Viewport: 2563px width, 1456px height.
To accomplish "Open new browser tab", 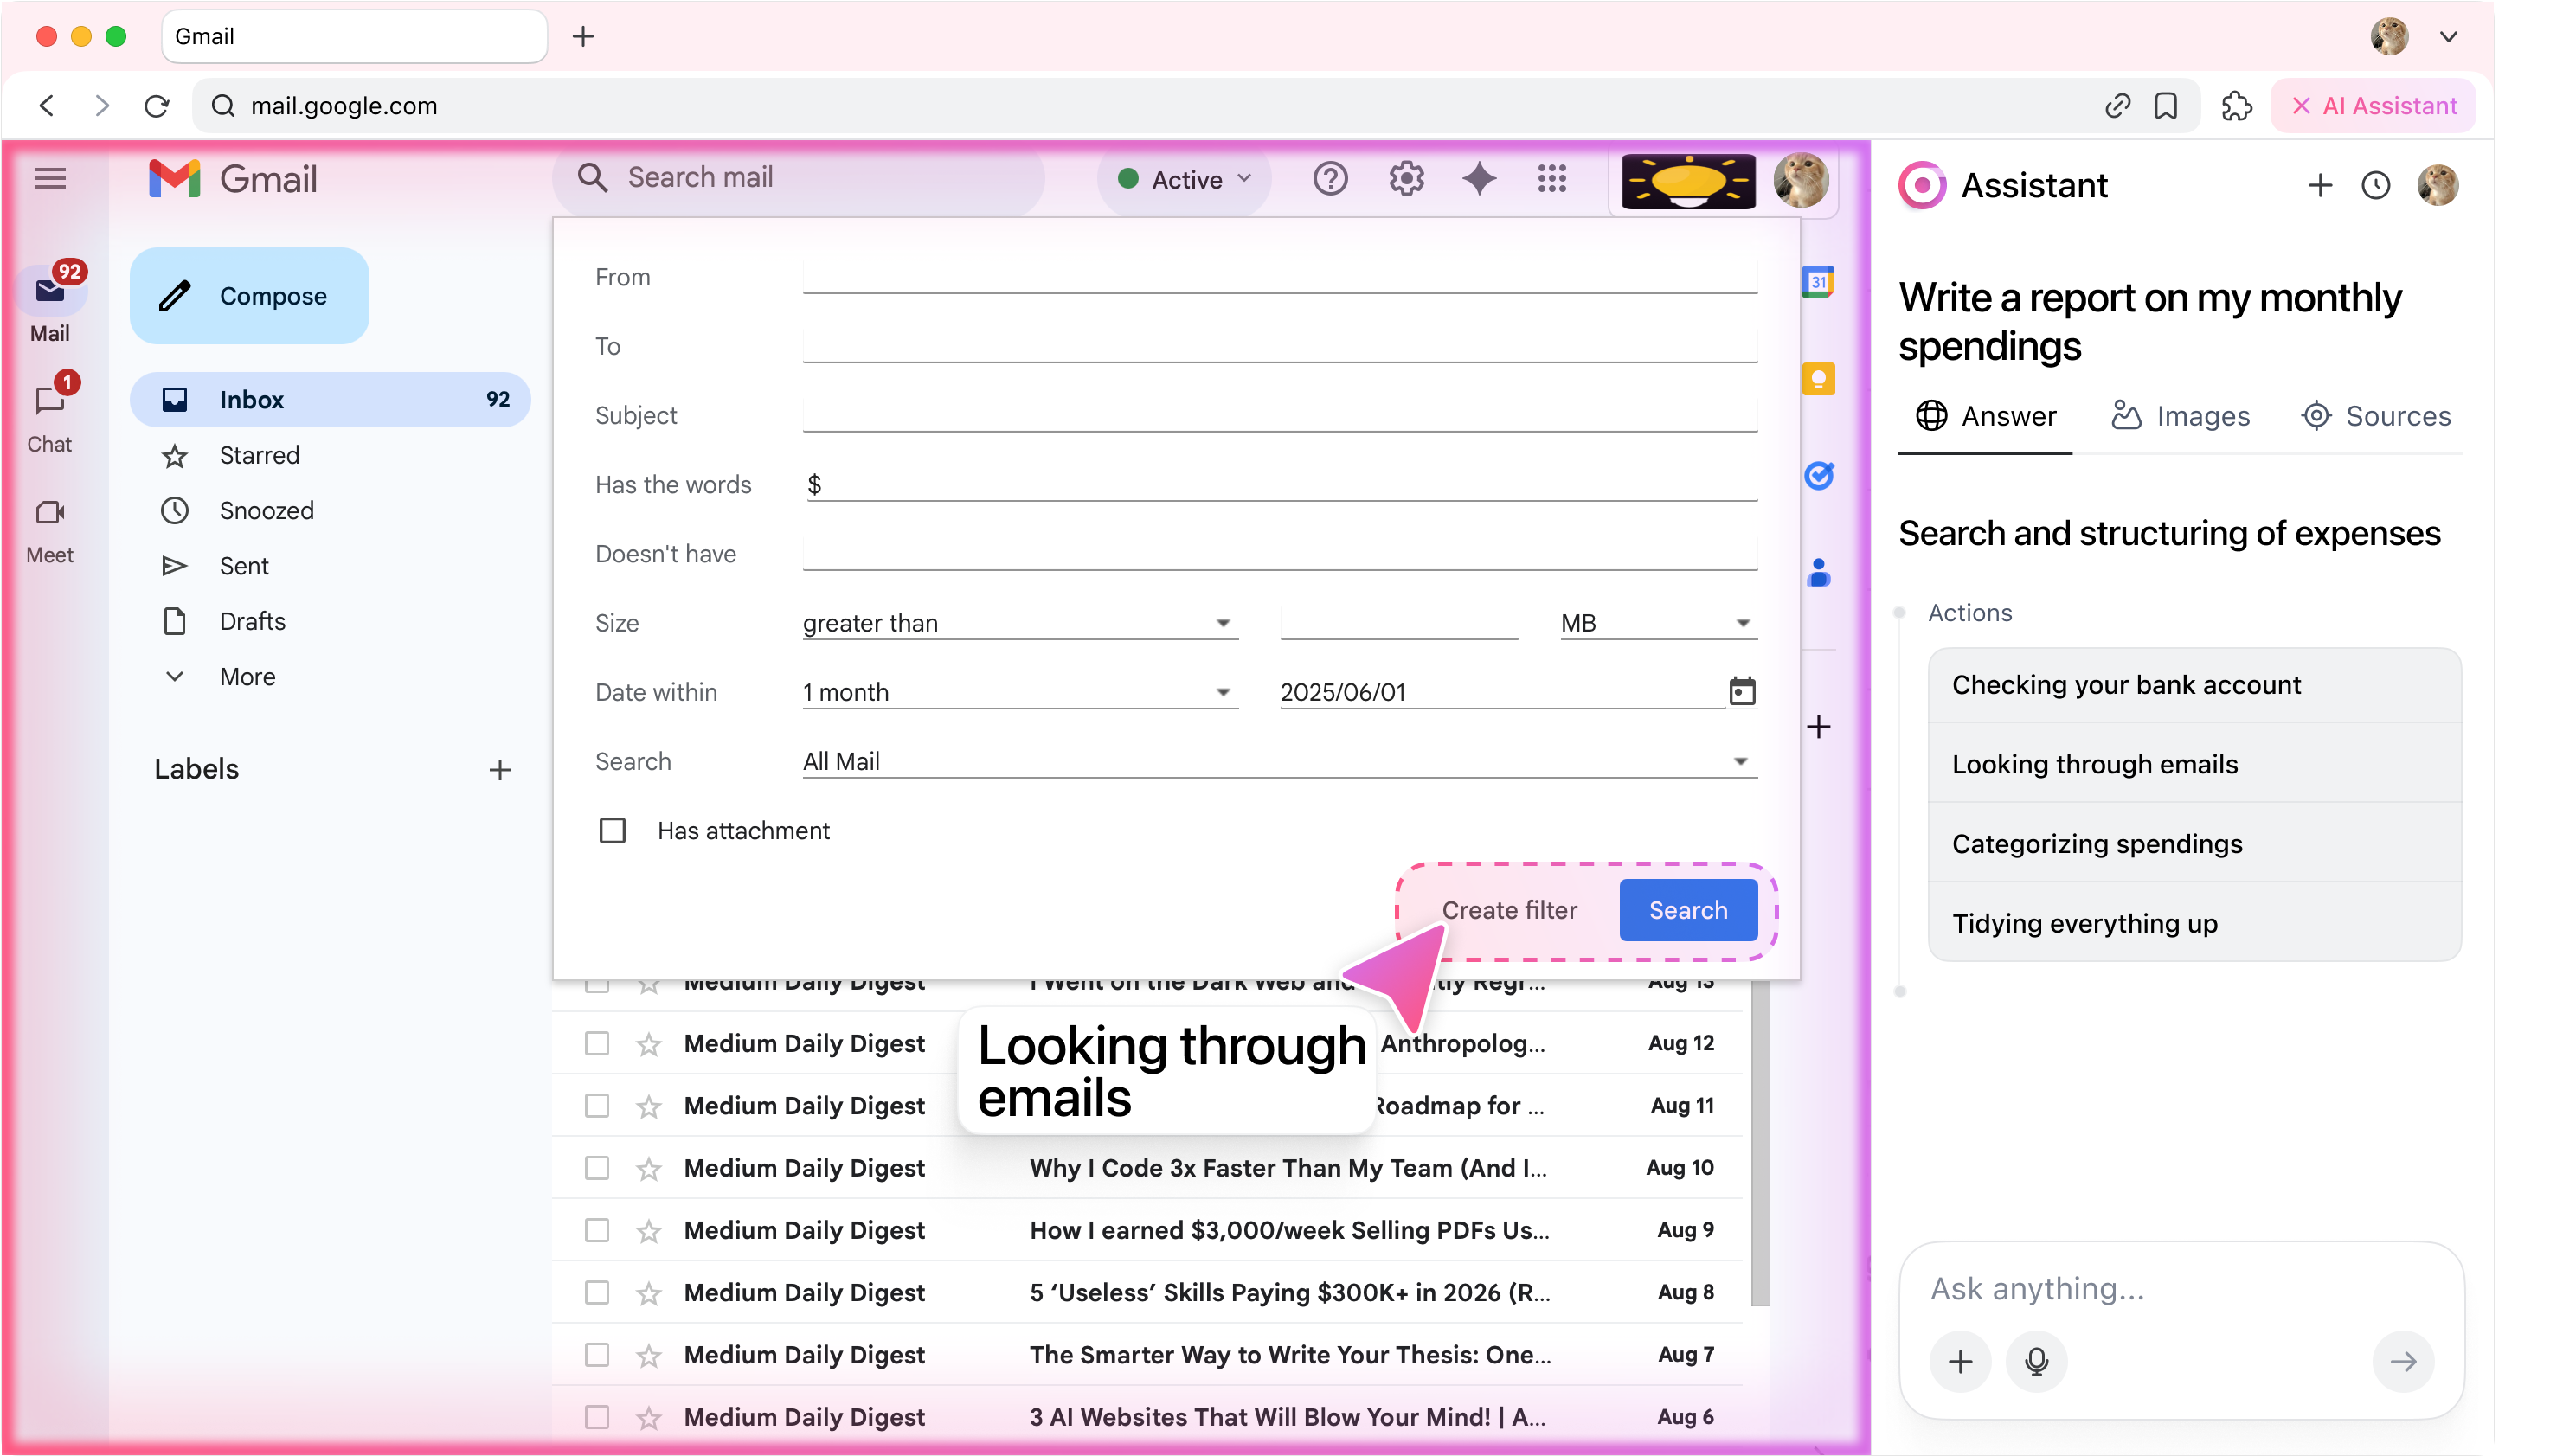I will (583, 37).
